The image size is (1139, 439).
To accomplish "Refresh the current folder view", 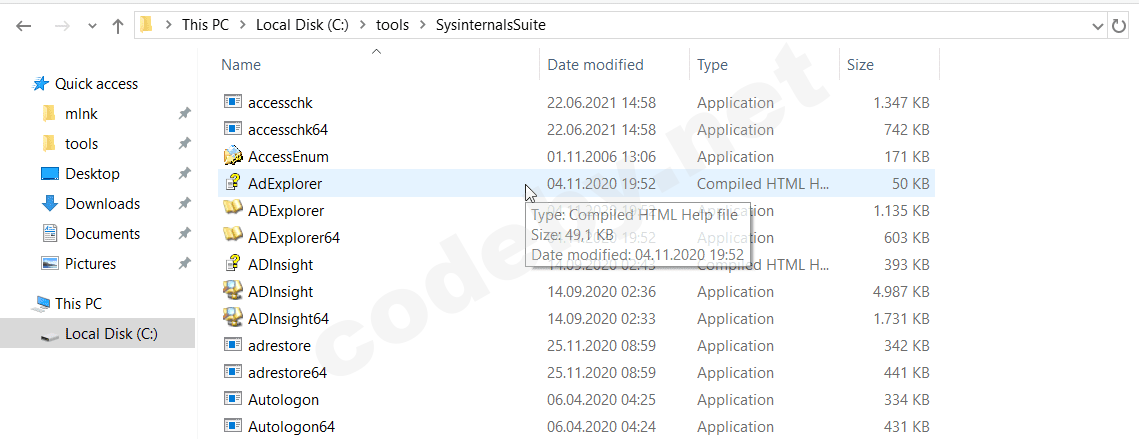I will 1120,26.
